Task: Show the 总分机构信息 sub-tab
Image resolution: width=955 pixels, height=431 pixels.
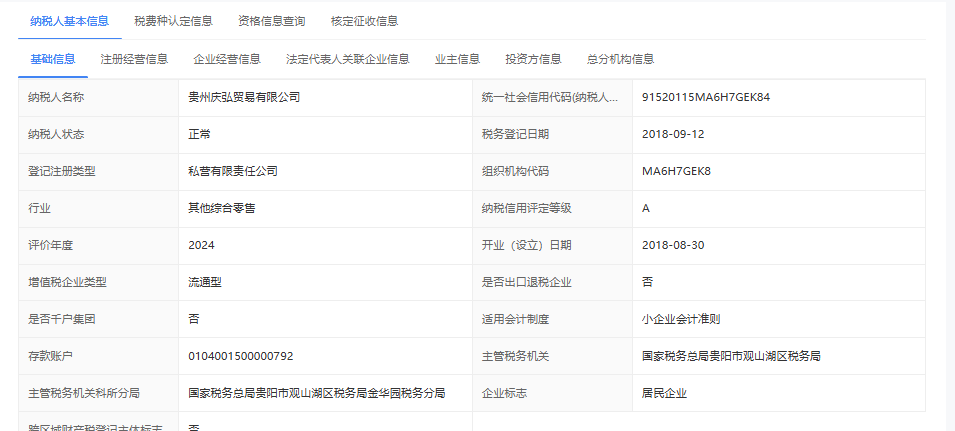Action: pyautogui.click(x=620, y=59)
